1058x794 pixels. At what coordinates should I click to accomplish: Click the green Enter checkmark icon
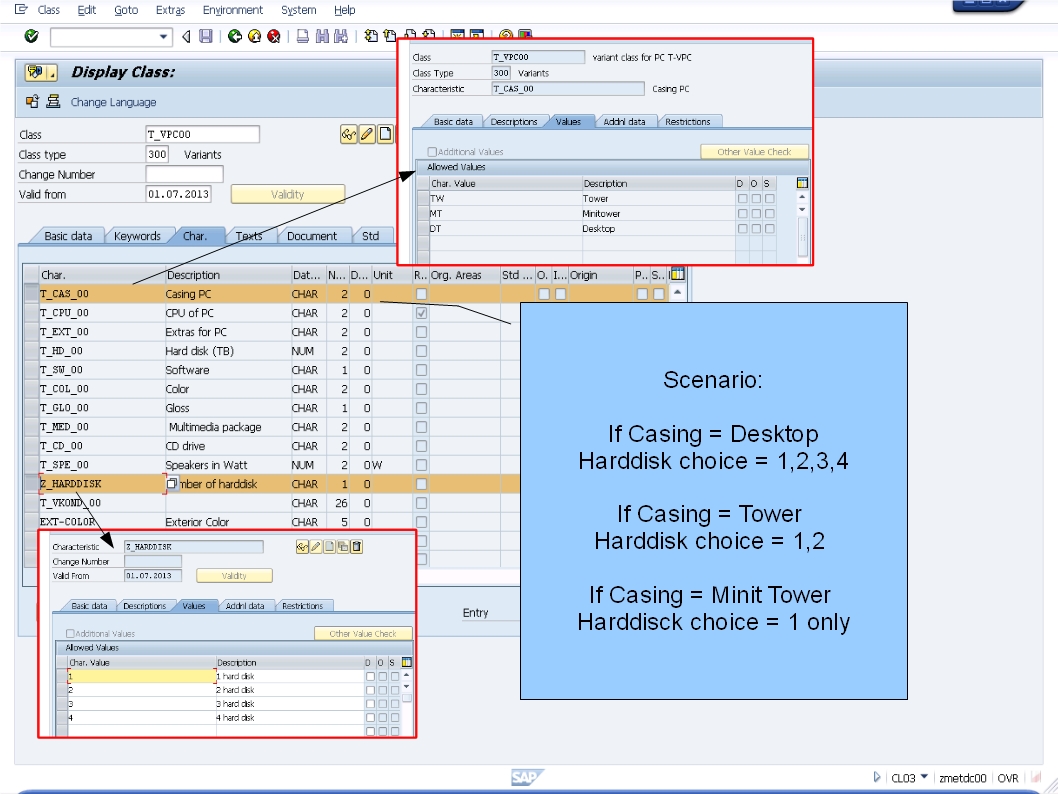tap(30, 37)
